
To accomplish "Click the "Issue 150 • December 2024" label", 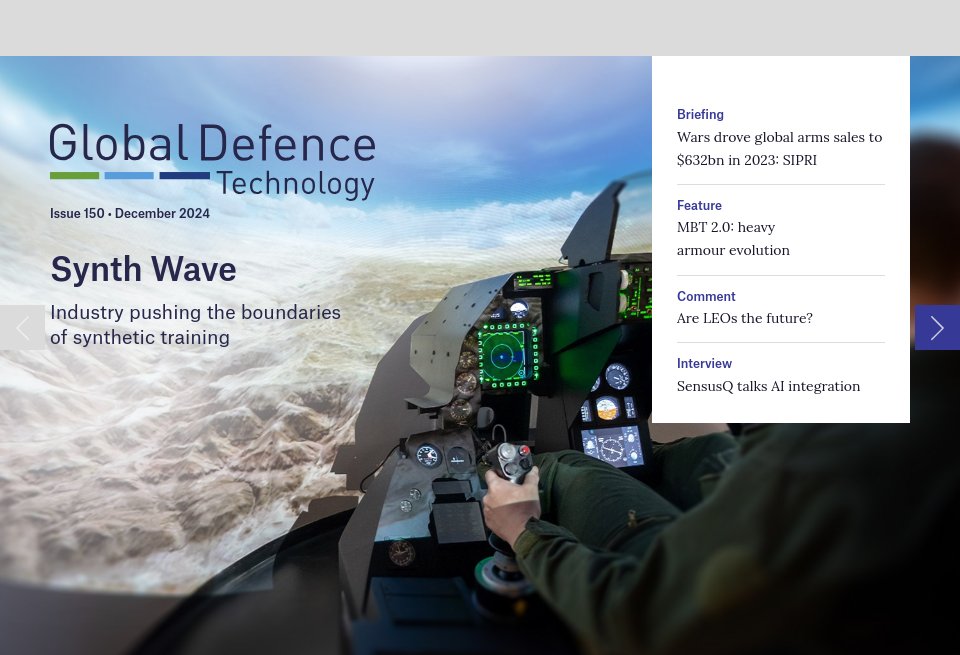I will [x=130, y=213].
